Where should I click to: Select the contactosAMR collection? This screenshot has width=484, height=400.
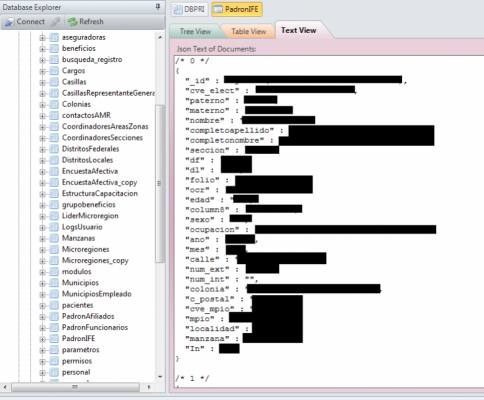[x=86, y=115]
